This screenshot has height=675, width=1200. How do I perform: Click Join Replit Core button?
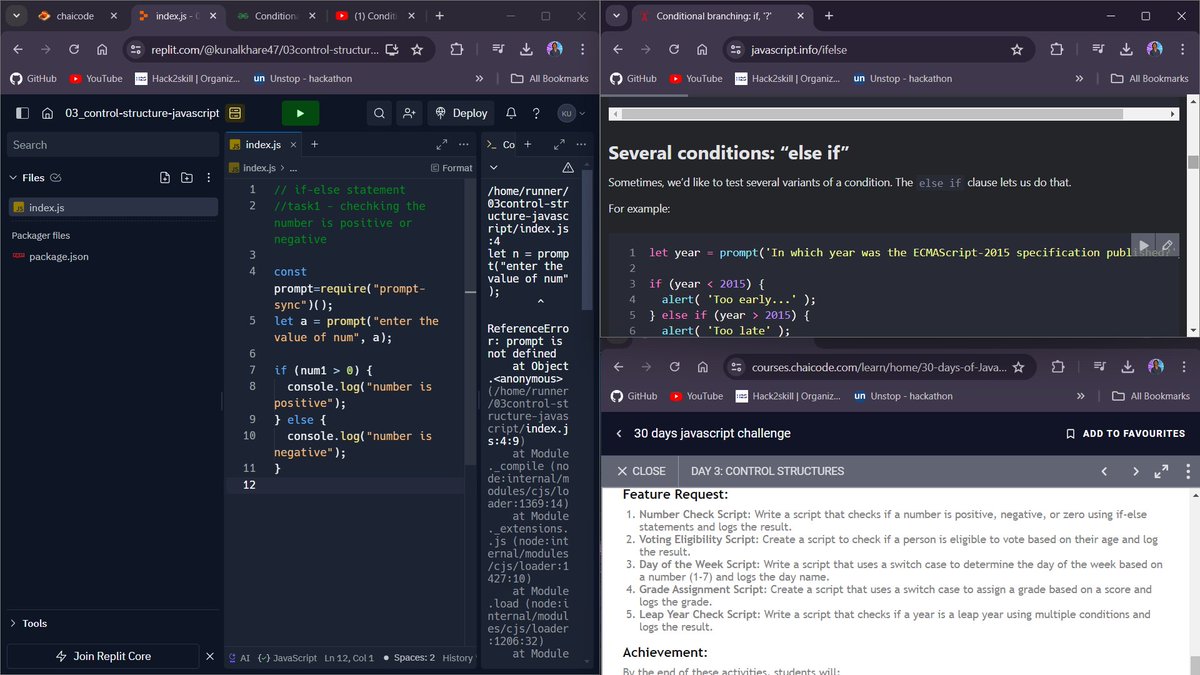pos(104,656)
